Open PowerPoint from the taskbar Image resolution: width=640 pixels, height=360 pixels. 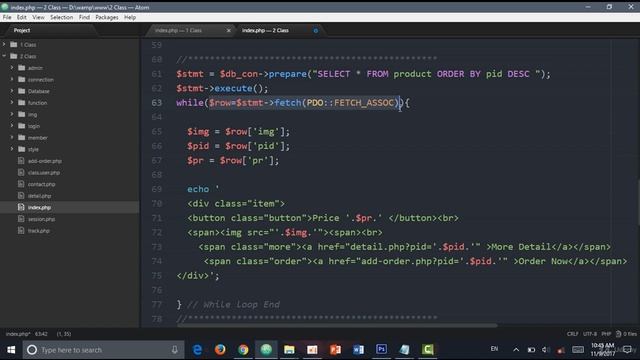point(336,350)
